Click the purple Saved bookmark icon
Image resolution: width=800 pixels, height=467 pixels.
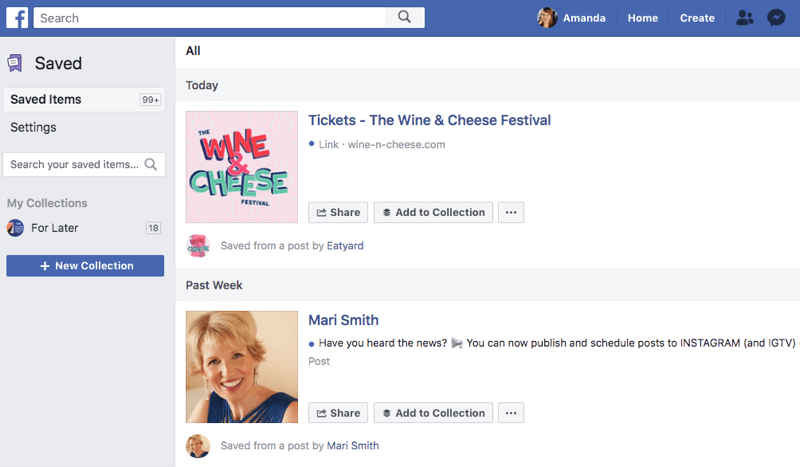15,63
